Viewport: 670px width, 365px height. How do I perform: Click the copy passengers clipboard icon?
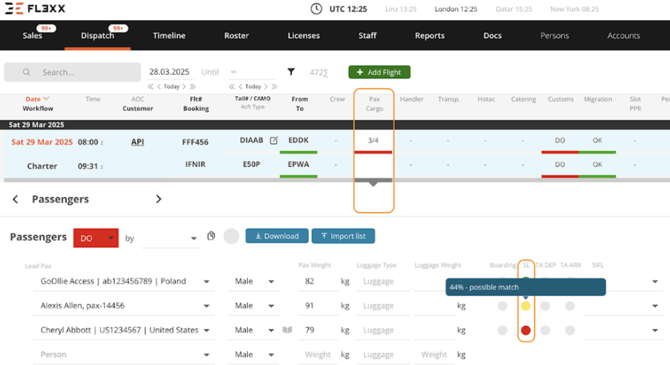[x=211, y=236]
